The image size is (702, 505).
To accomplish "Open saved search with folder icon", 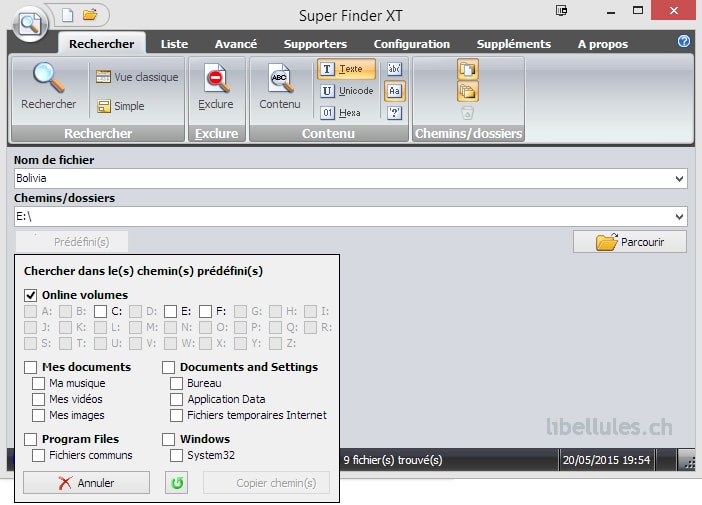I will (x=90, y=15).
